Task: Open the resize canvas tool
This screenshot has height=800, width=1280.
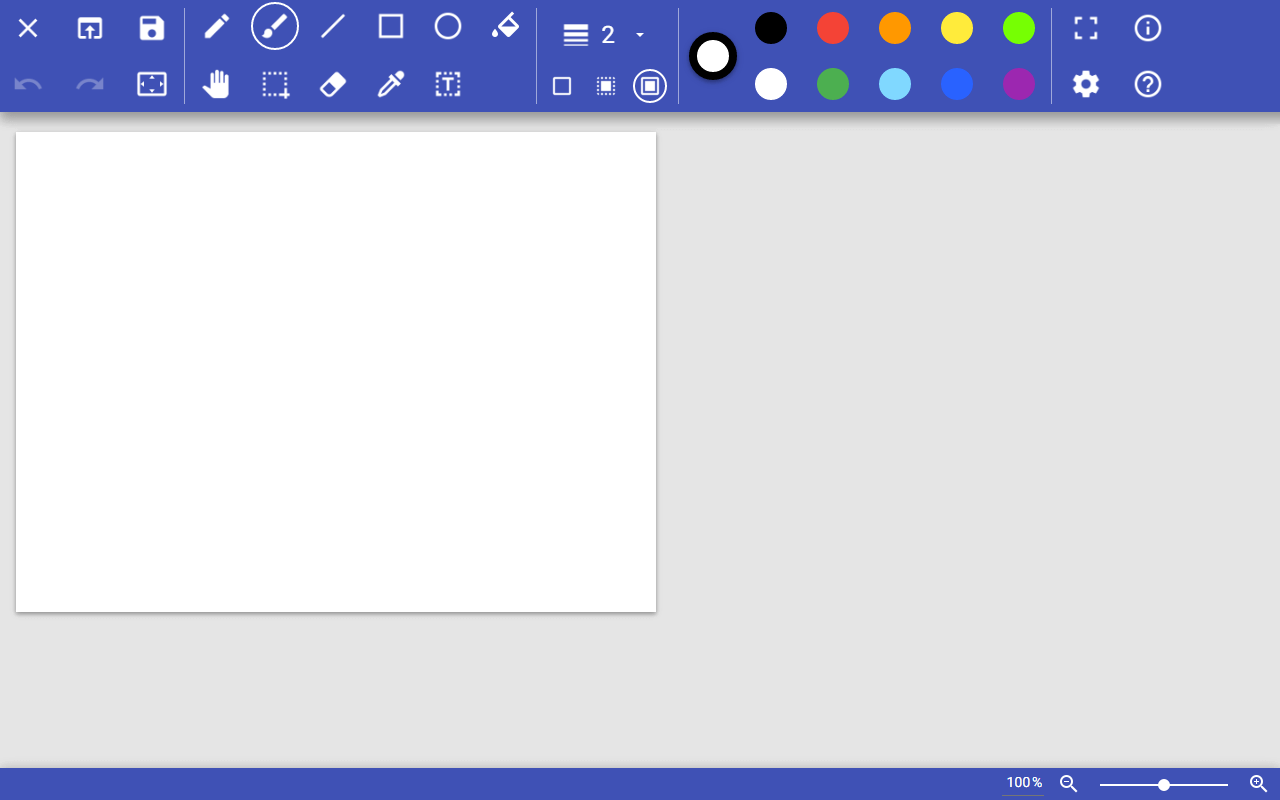Action: coord(151,84)
